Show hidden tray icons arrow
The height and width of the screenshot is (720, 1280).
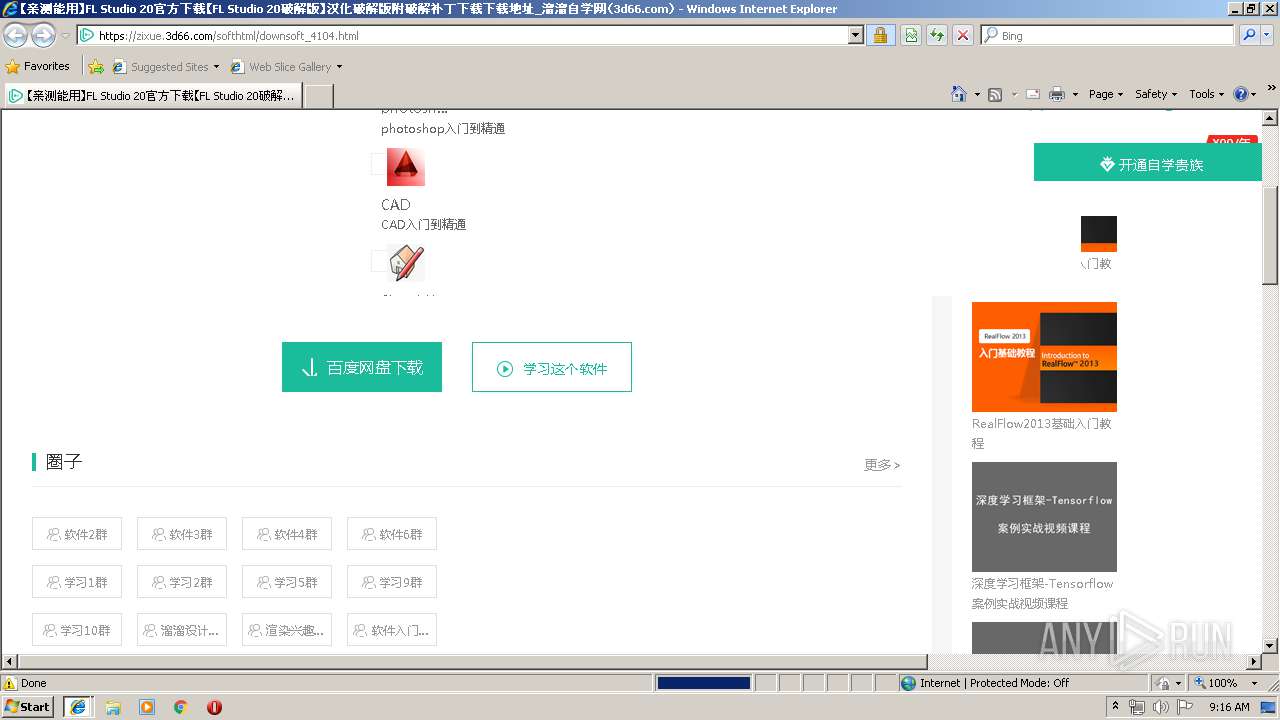click(1115, 707)
